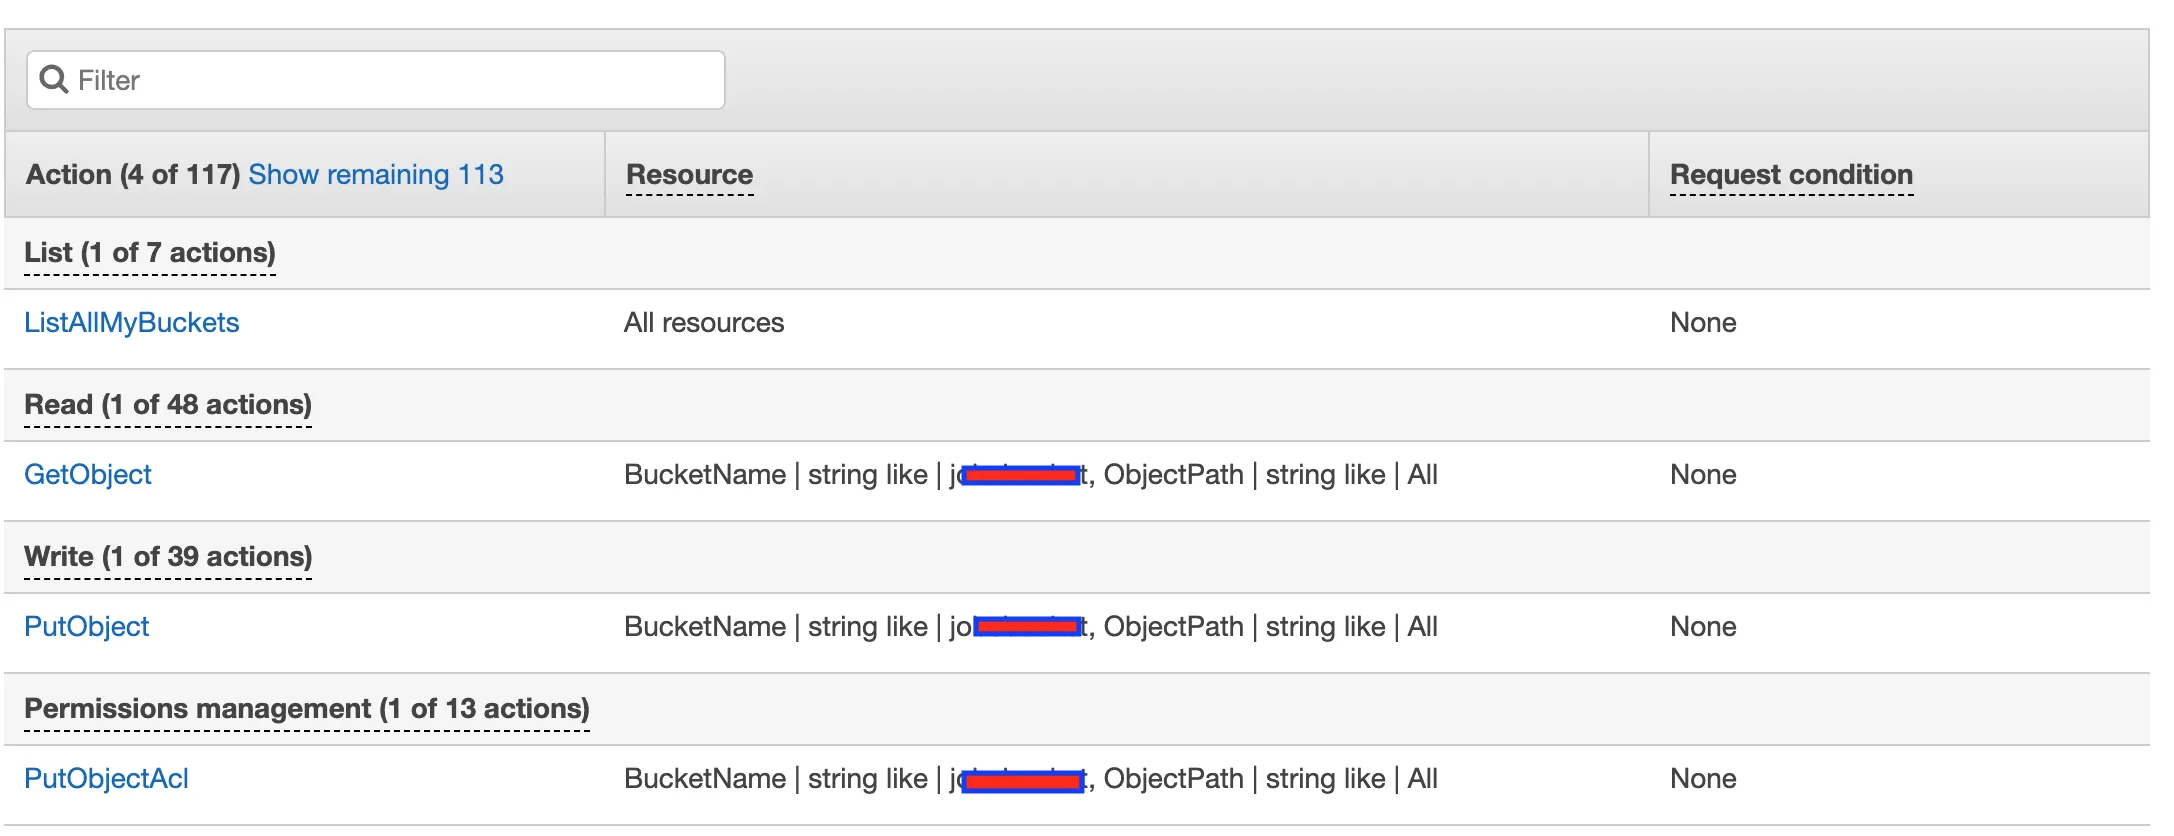Click the Action column header text
2174x836 pixels.
coord(132,175)
